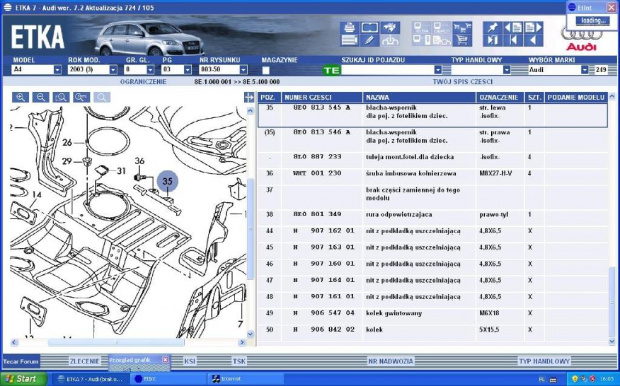Viewport: 620px width, 386px height.
Task: Open the bottom TYP HANDLOWY tab
Action: click(x=544, y=361)
